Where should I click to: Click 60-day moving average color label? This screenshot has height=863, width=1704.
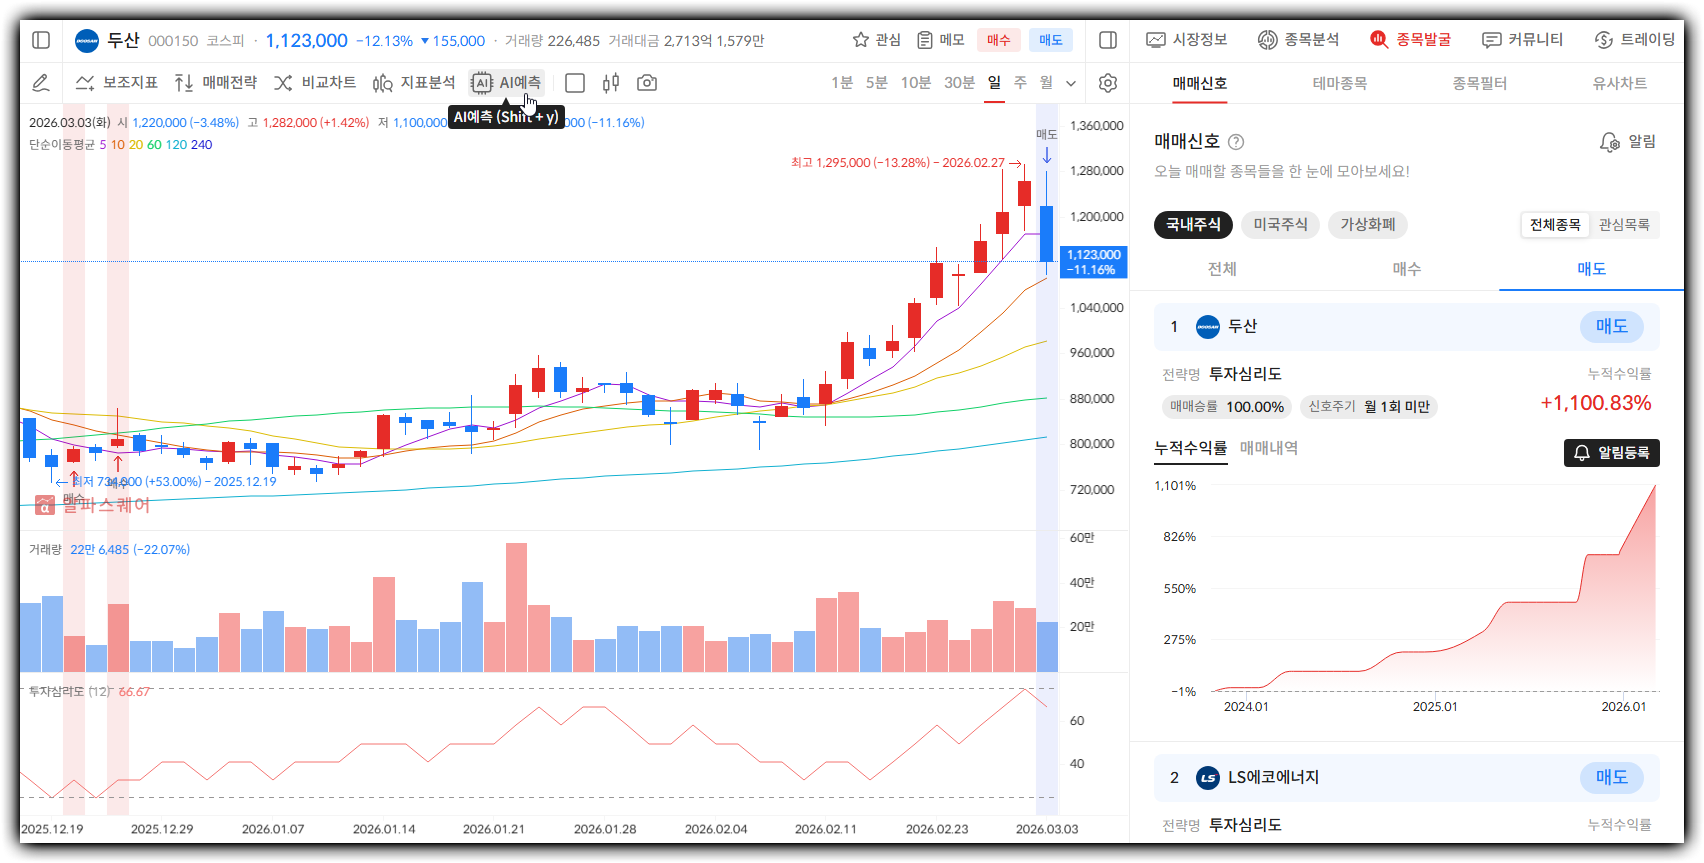click(154, 145)
